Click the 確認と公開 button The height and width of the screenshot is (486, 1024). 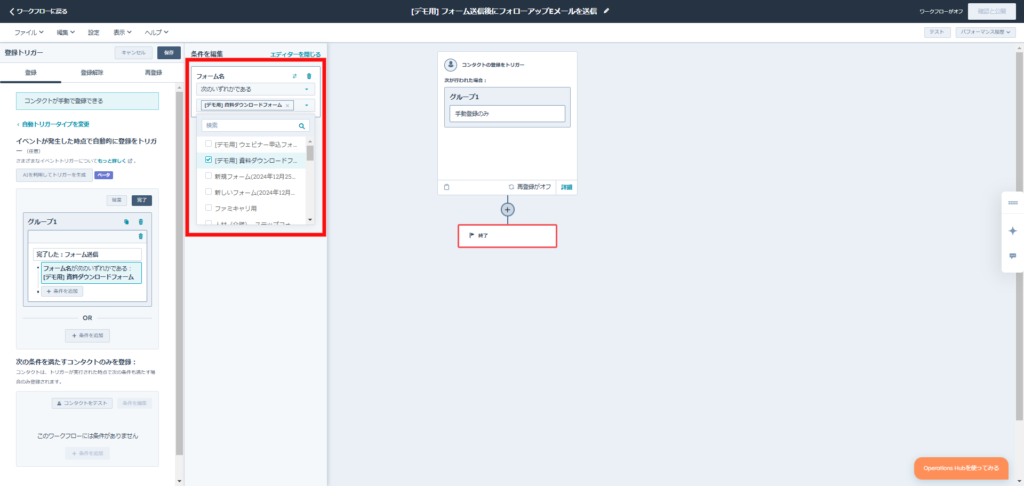click(x=992, y=11)
